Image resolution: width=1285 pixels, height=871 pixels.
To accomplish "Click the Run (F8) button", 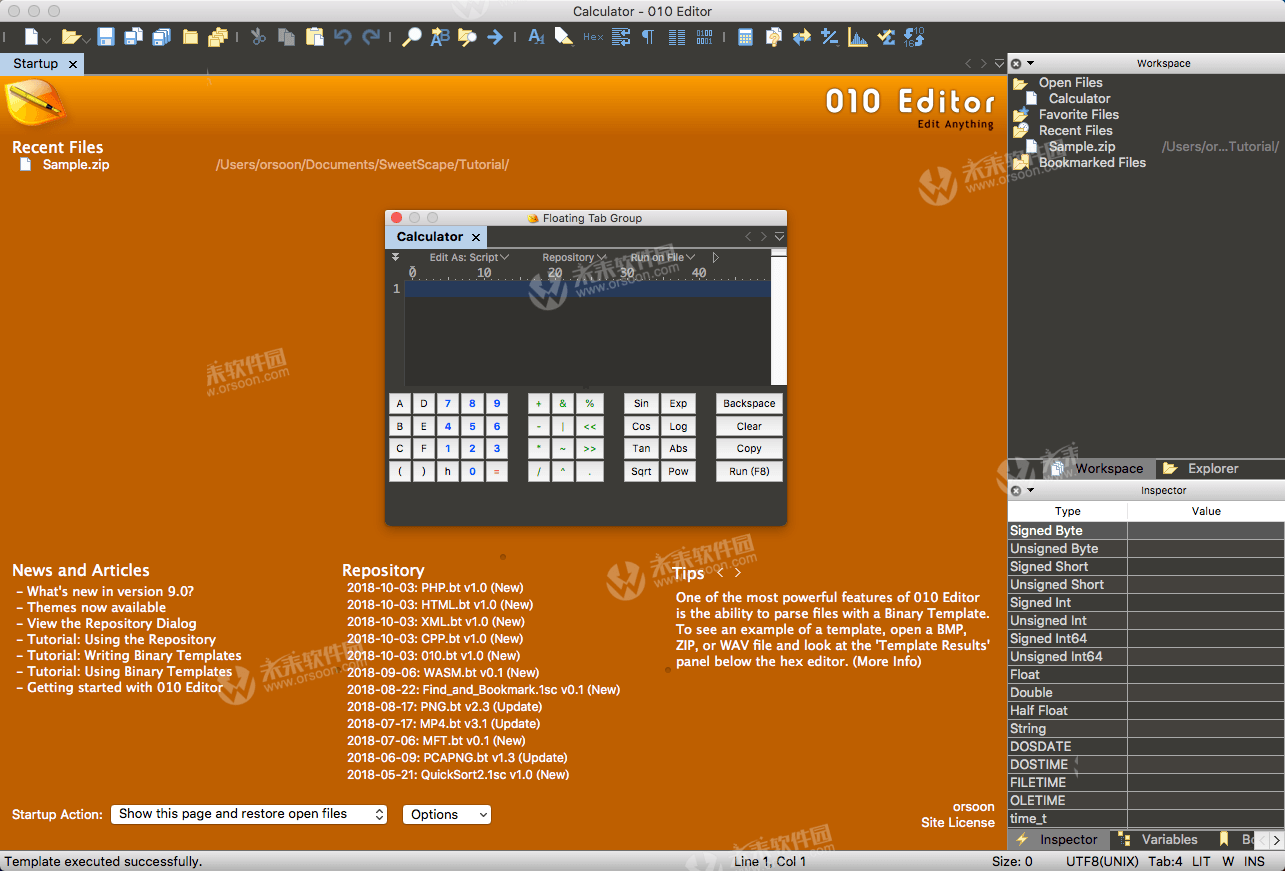I will (x=749, y=471).
